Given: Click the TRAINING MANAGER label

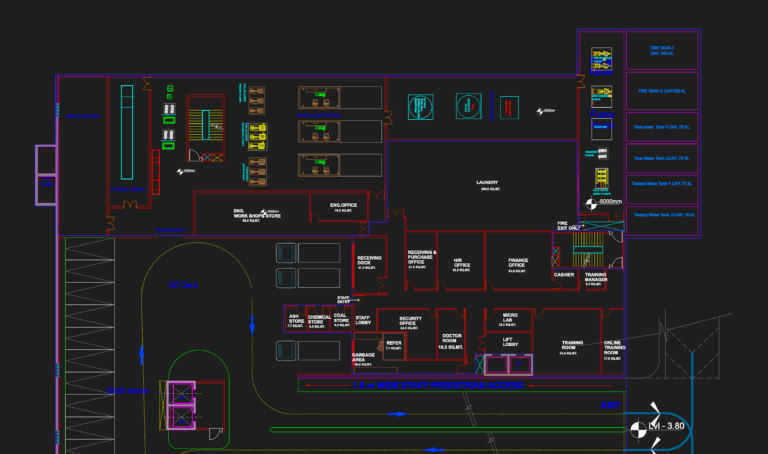Looking at the screenshot, I should coord(596,279).
